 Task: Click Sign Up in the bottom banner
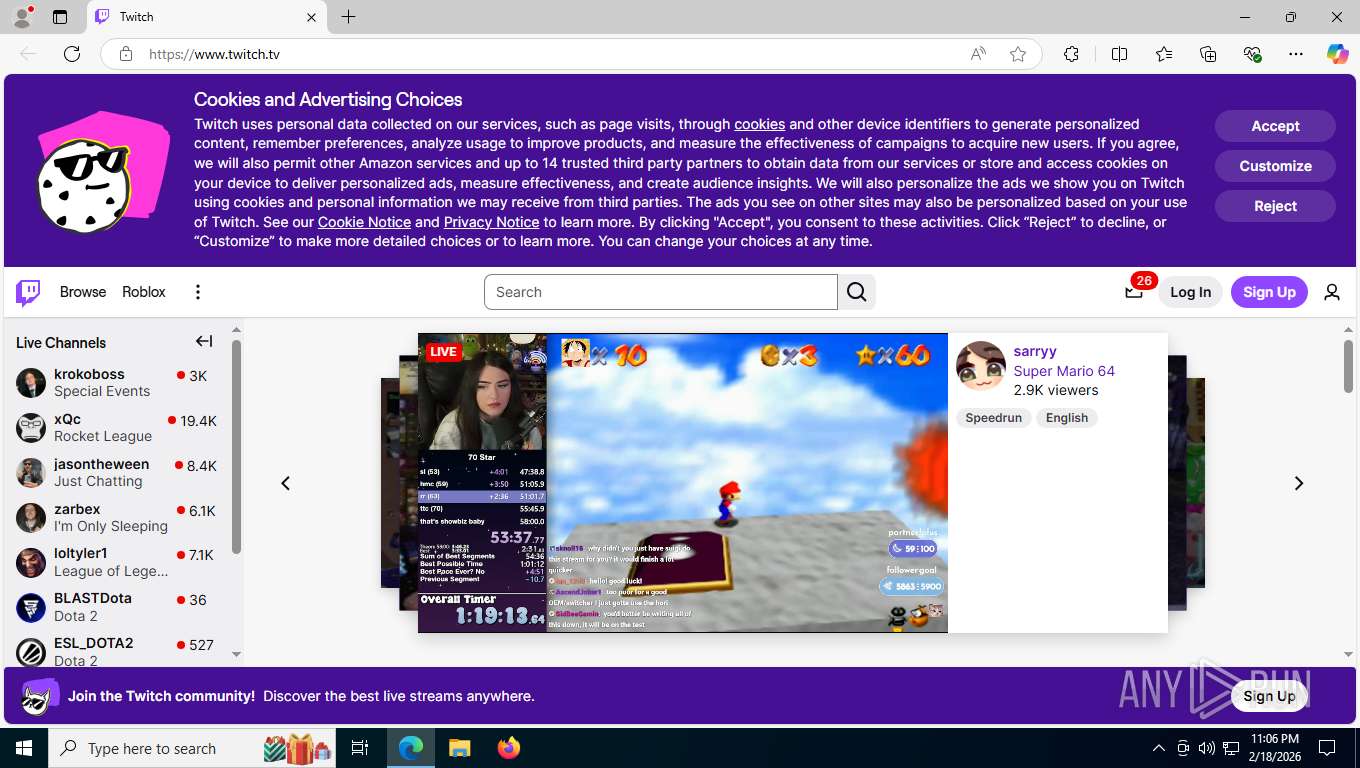click(x=1269, y=696)
